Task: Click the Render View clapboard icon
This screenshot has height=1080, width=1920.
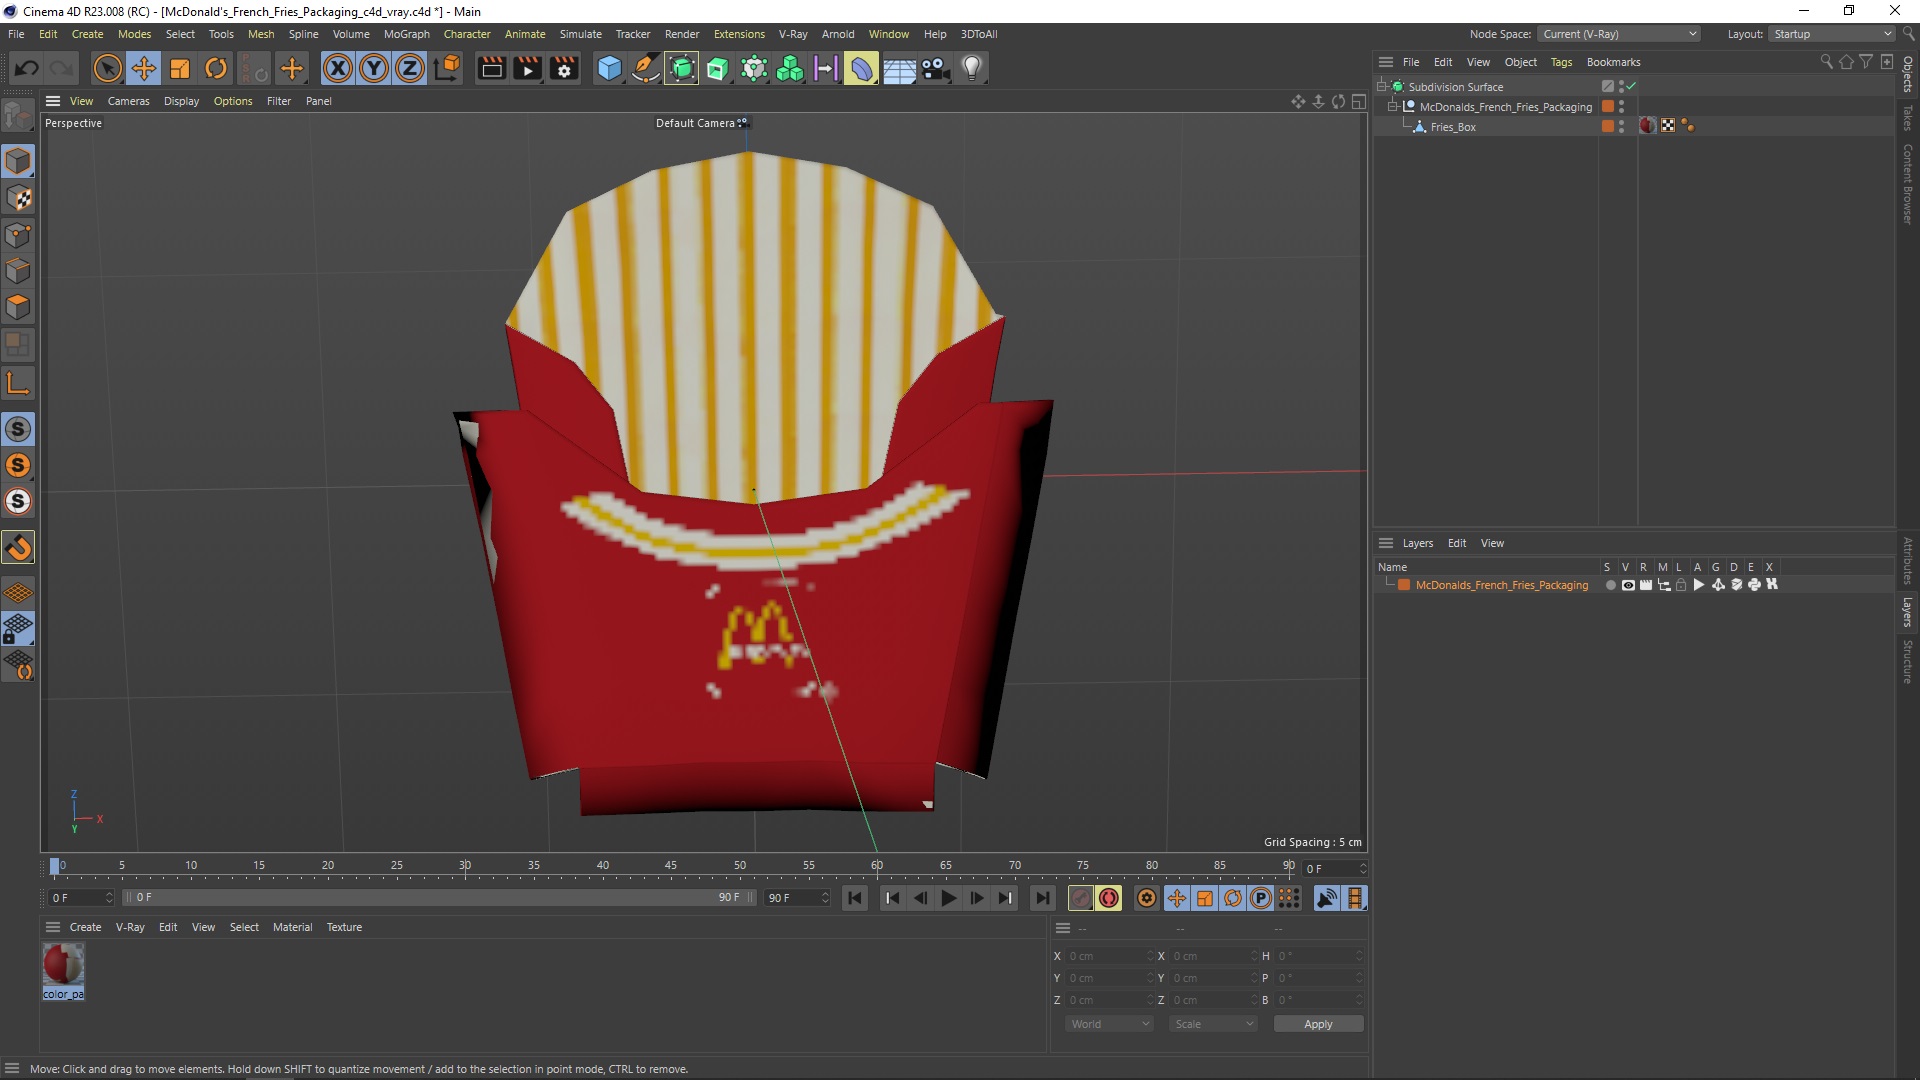Action: [x=491, y=68]
